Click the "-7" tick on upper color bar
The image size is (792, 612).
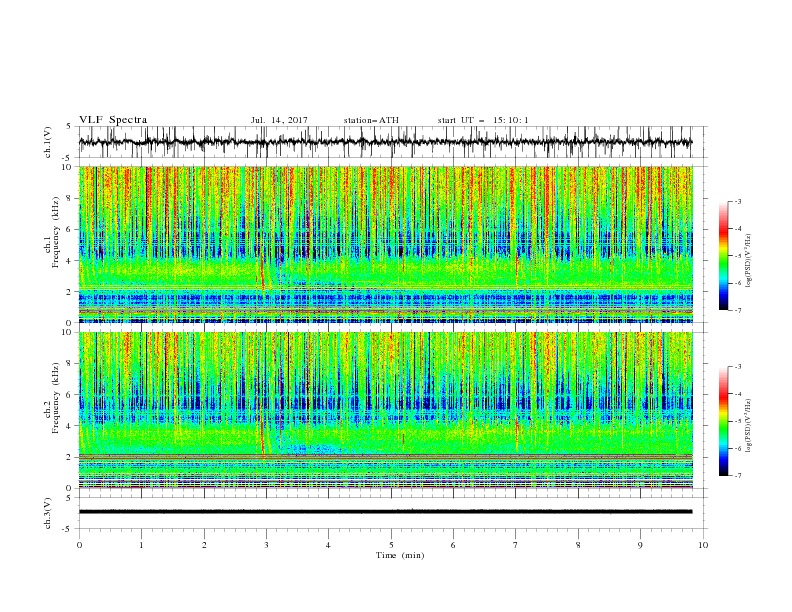coord(738,310)
